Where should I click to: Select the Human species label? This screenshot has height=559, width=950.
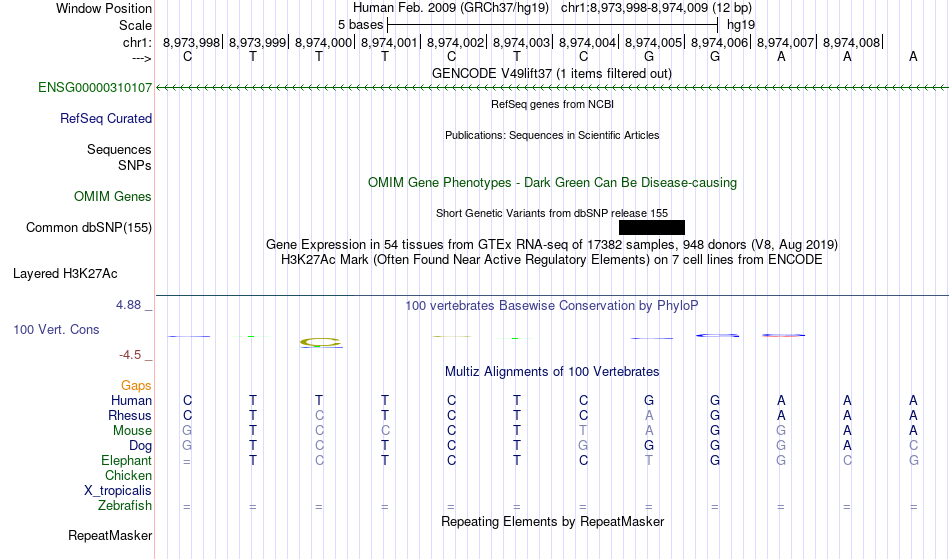coord(131,400)
